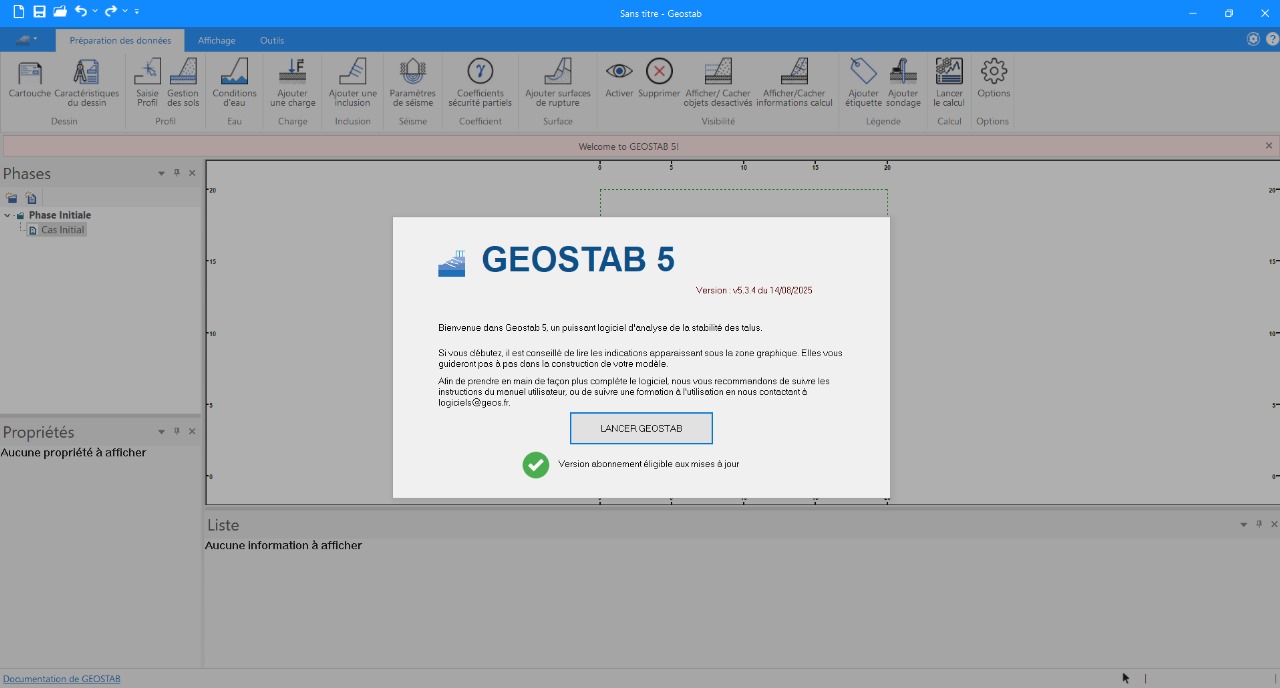Click 'Version abonnement éligible aux mises à jour'
The image size is (1280, 688).
(x=649, y=464)
